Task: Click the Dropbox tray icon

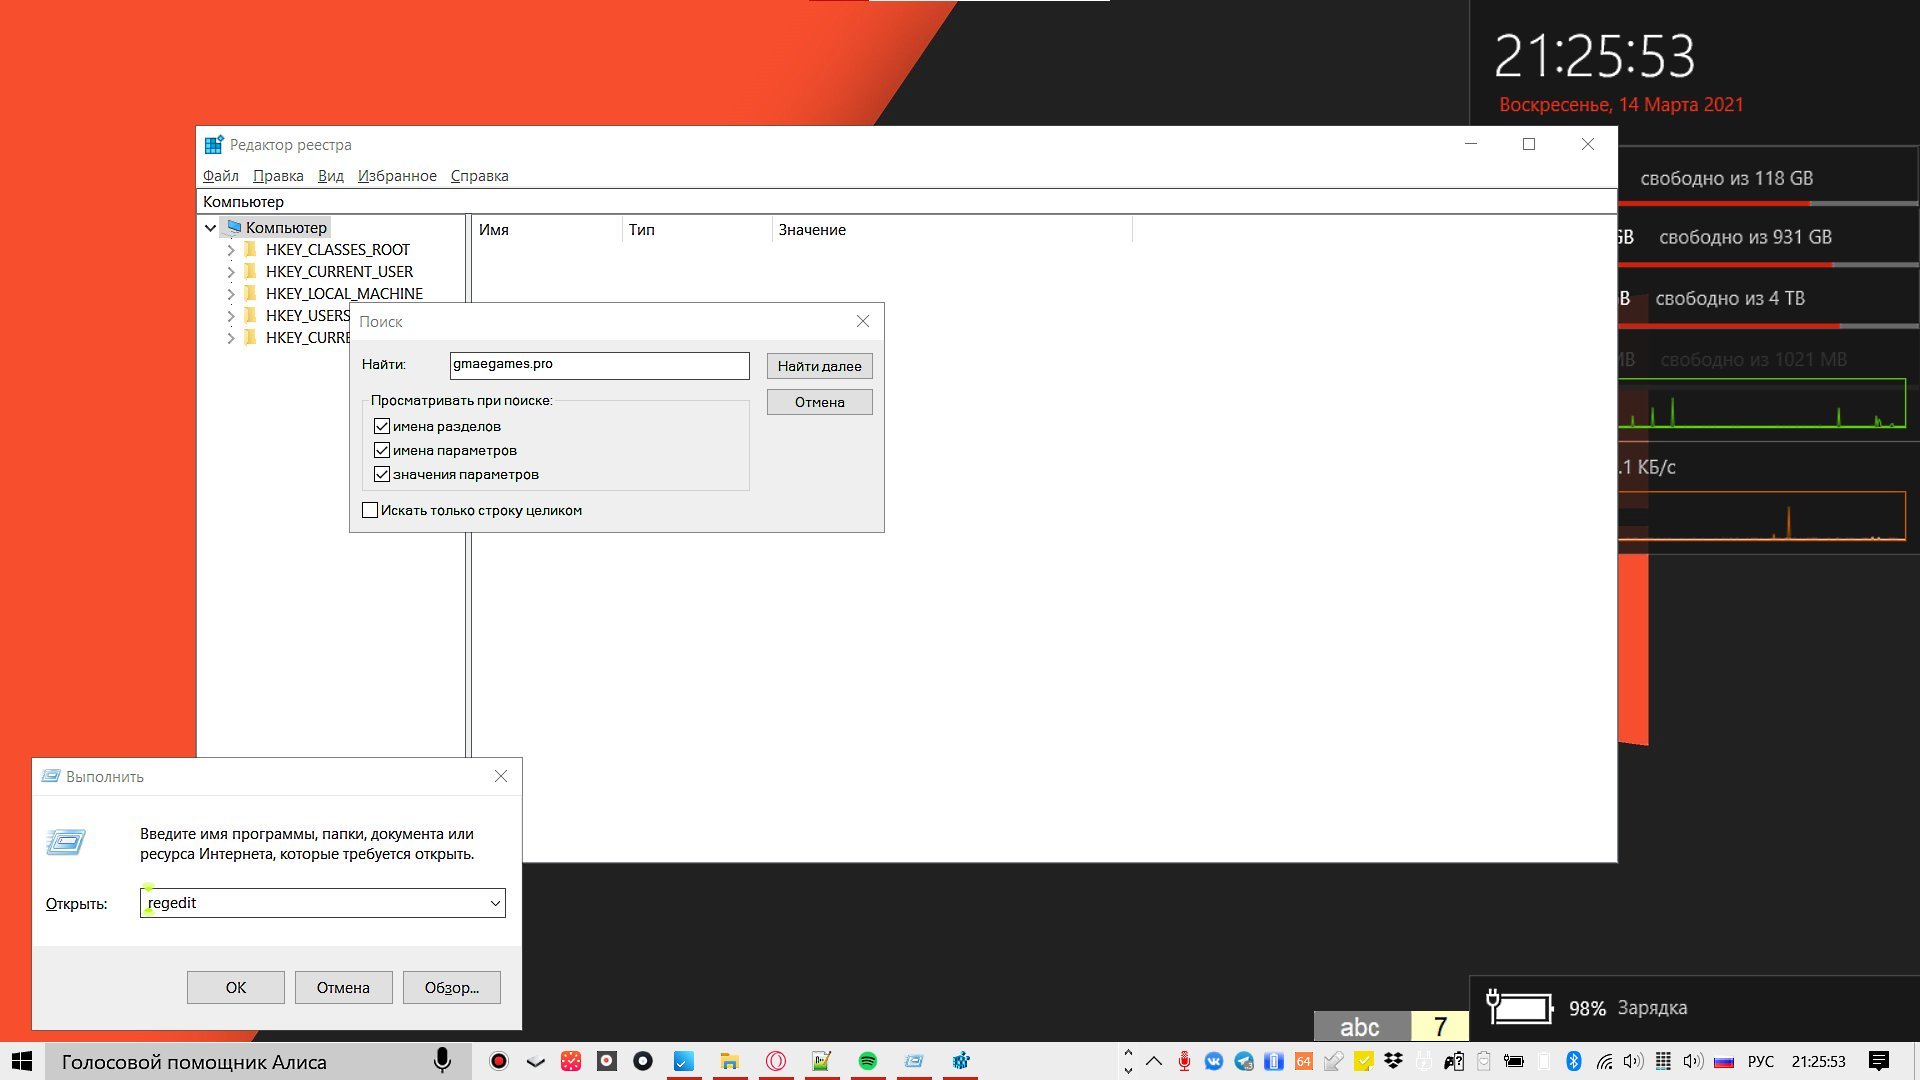Action: point(1393,1061)
